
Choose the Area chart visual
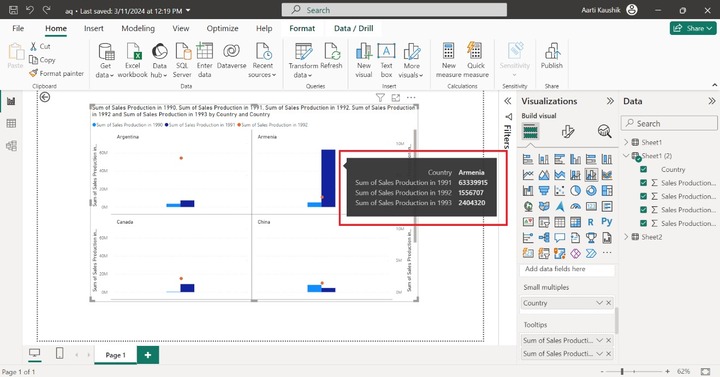click(x=544, y=175)
